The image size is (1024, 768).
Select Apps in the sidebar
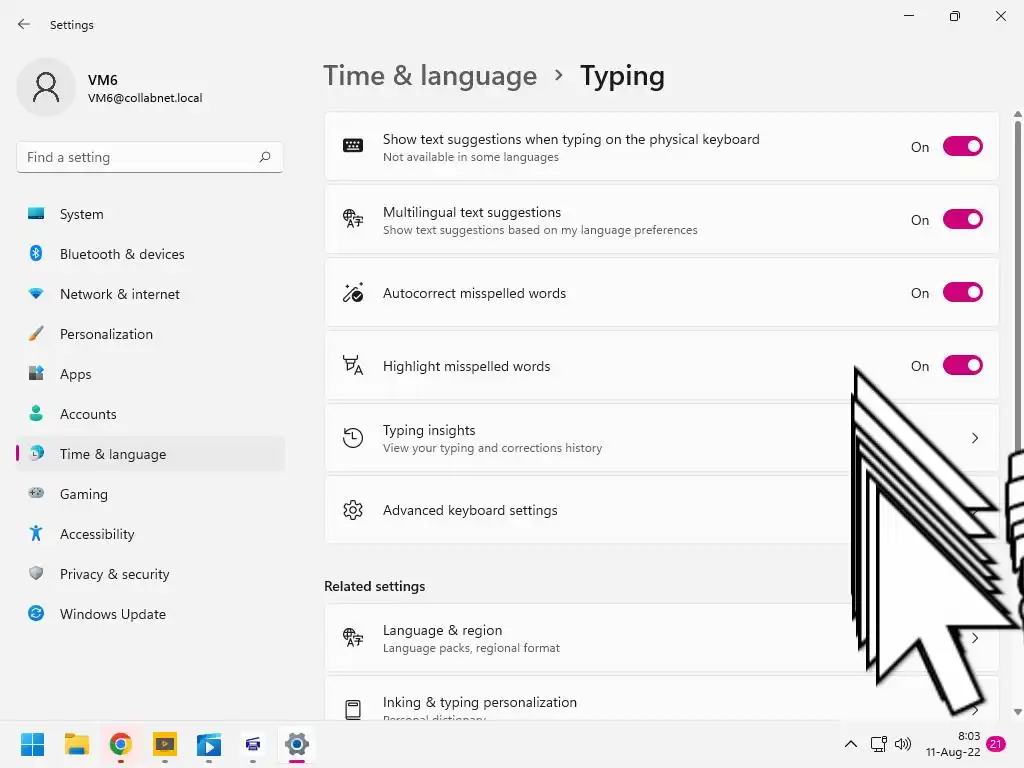150,374
